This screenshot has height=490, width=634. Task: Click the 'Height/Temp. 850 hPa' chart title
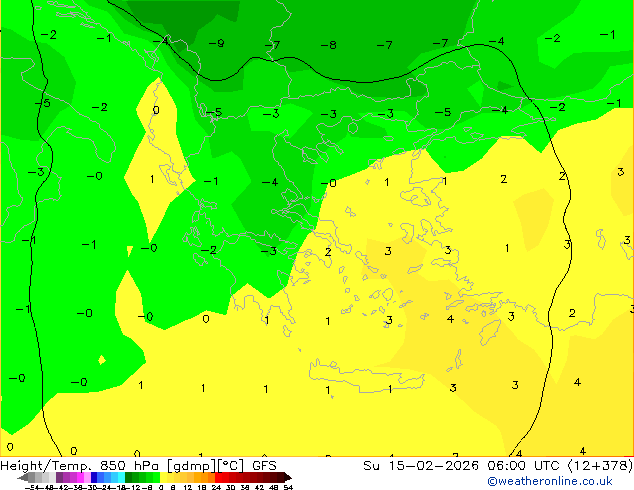tap(81, 466)
